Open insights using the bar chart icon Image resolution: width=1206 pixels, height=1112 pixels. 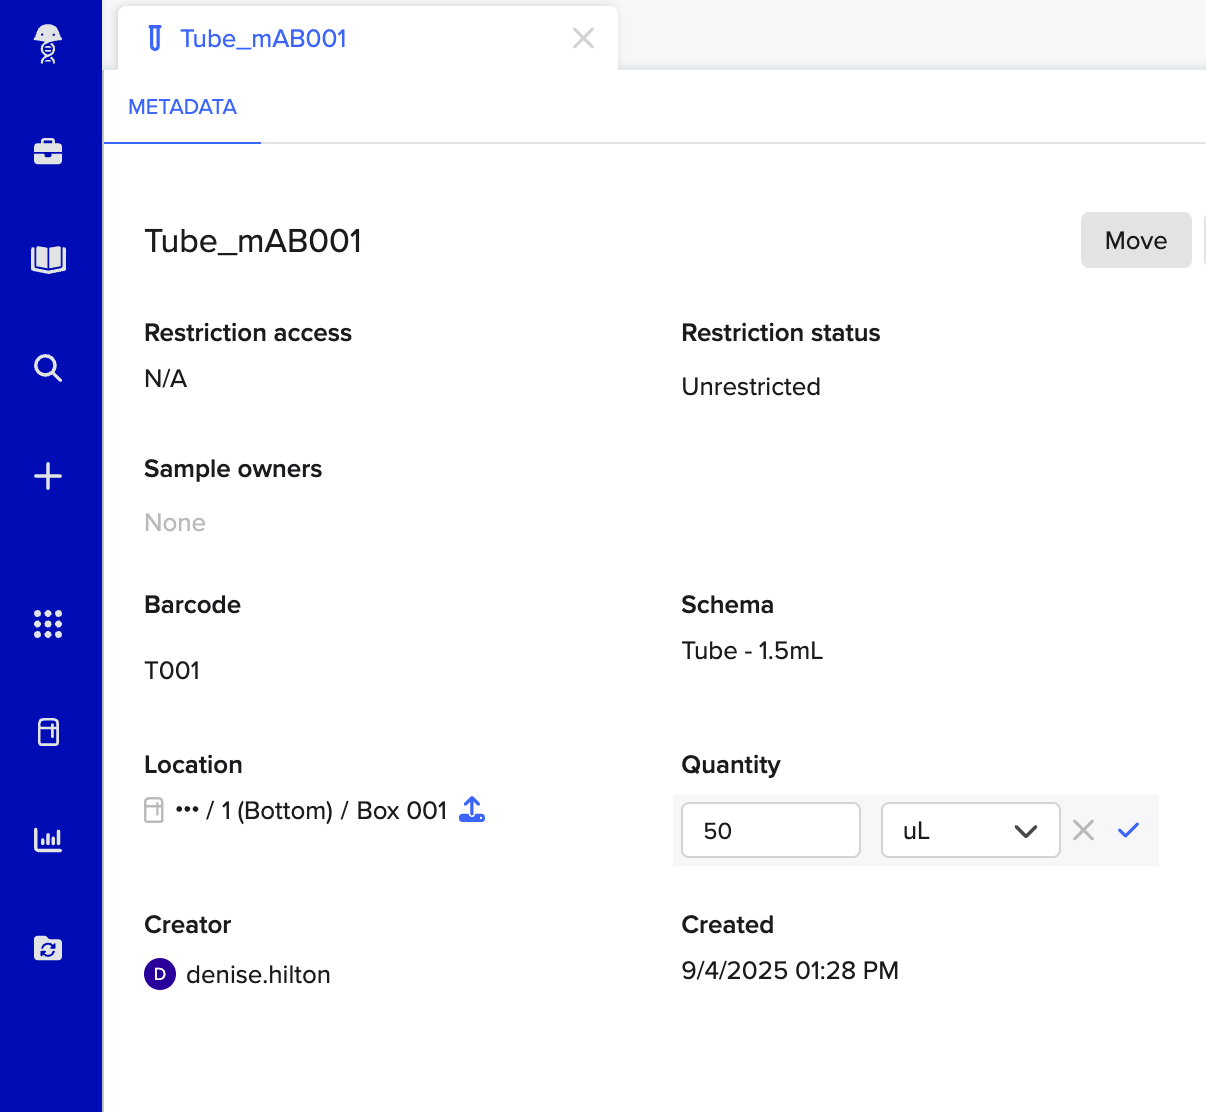[47, 840]
